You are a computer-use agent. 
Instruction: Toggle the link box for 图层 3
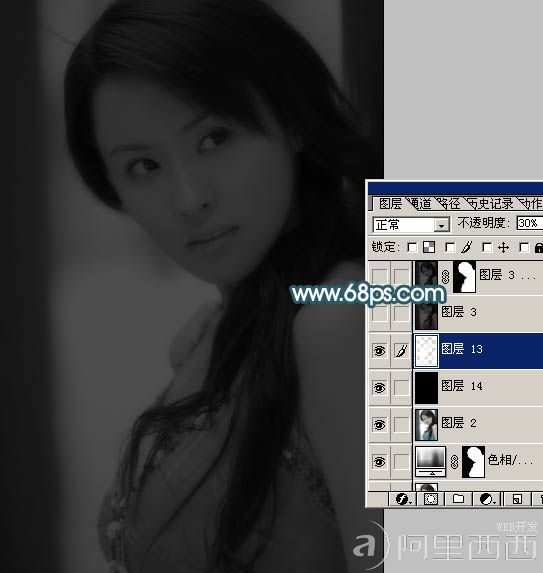point(402,314)
